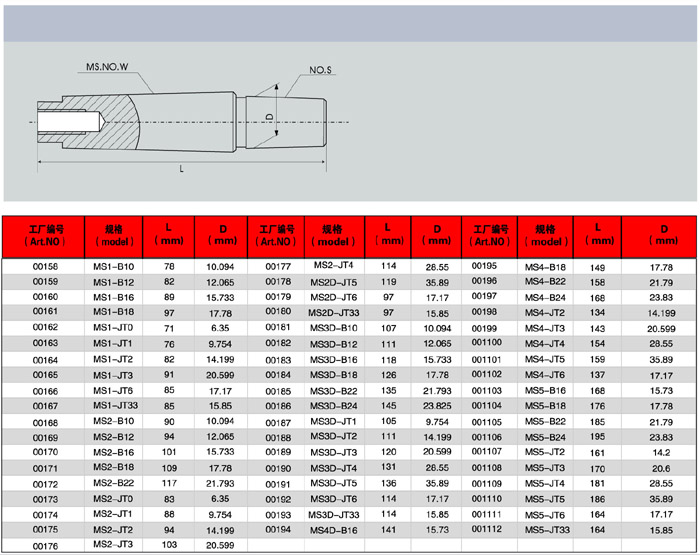Click the MS1-JT33 model entry
Screen dimensions: 700x555
coord(114,407)
